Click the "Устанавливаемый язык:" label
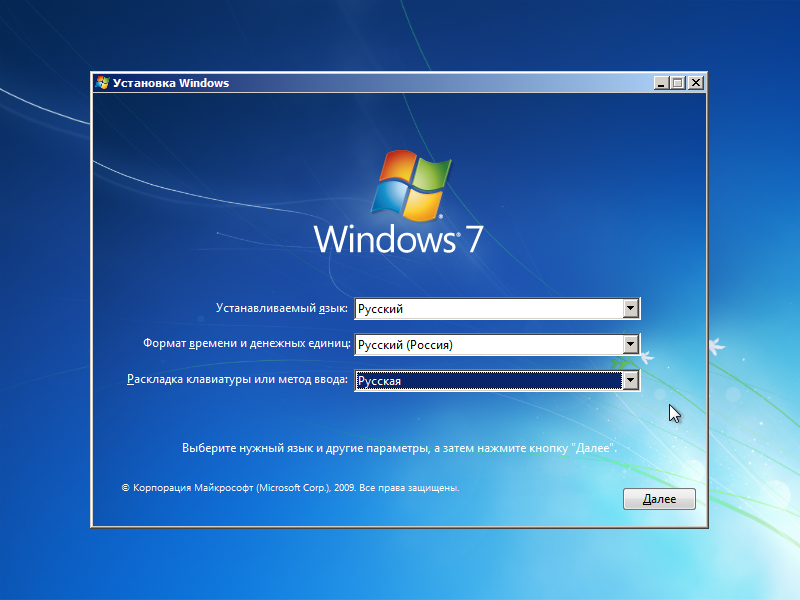This screenshot has height=600, width=800. pos(283,309)
